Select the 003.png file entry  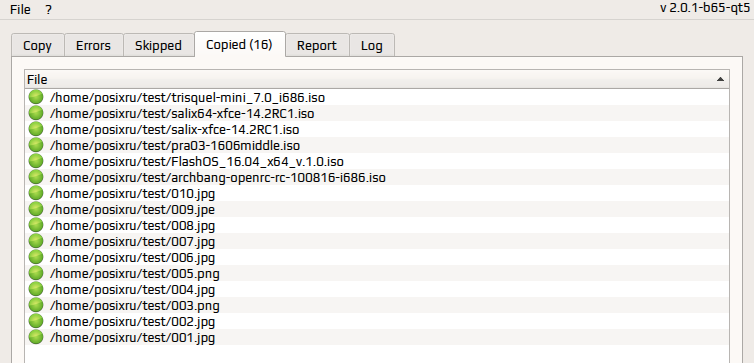tap(377, 305)
